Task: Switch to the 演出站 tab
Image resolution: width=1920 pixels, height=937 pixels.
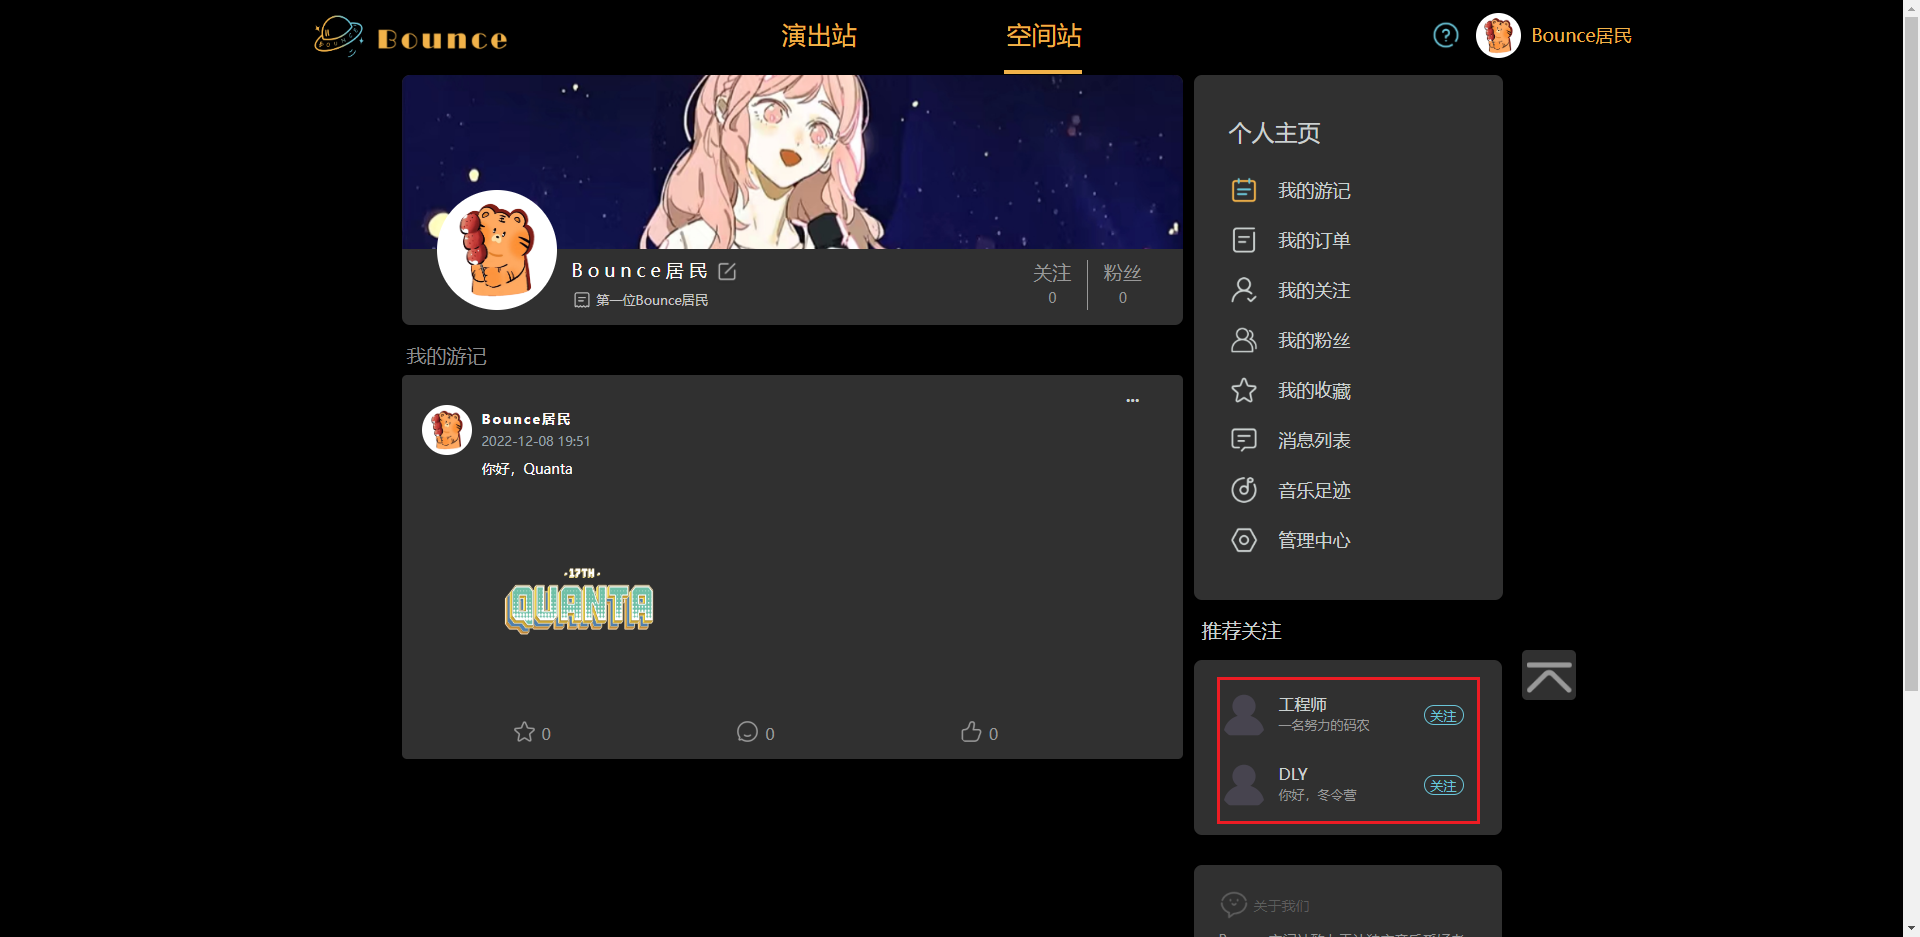Action: pyautogui.click(x=819, y=36)
